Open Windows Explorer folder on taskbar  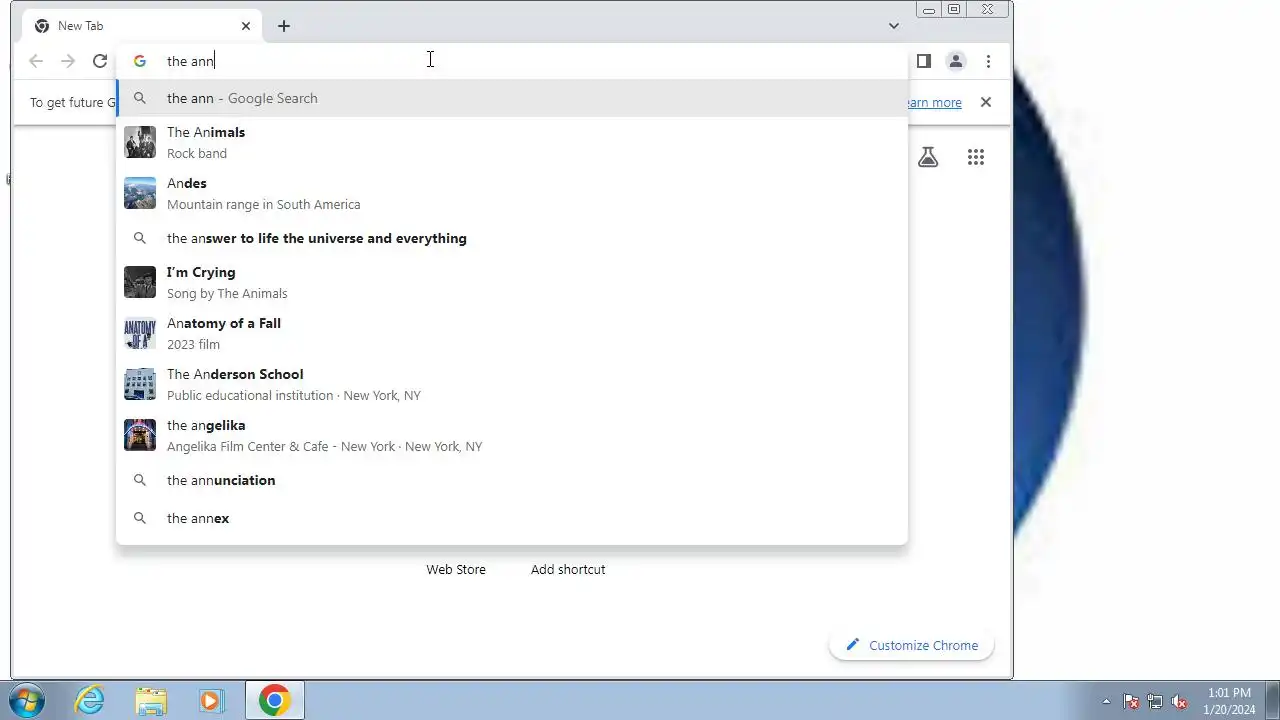pyautogui.click(x=151, y=700)
